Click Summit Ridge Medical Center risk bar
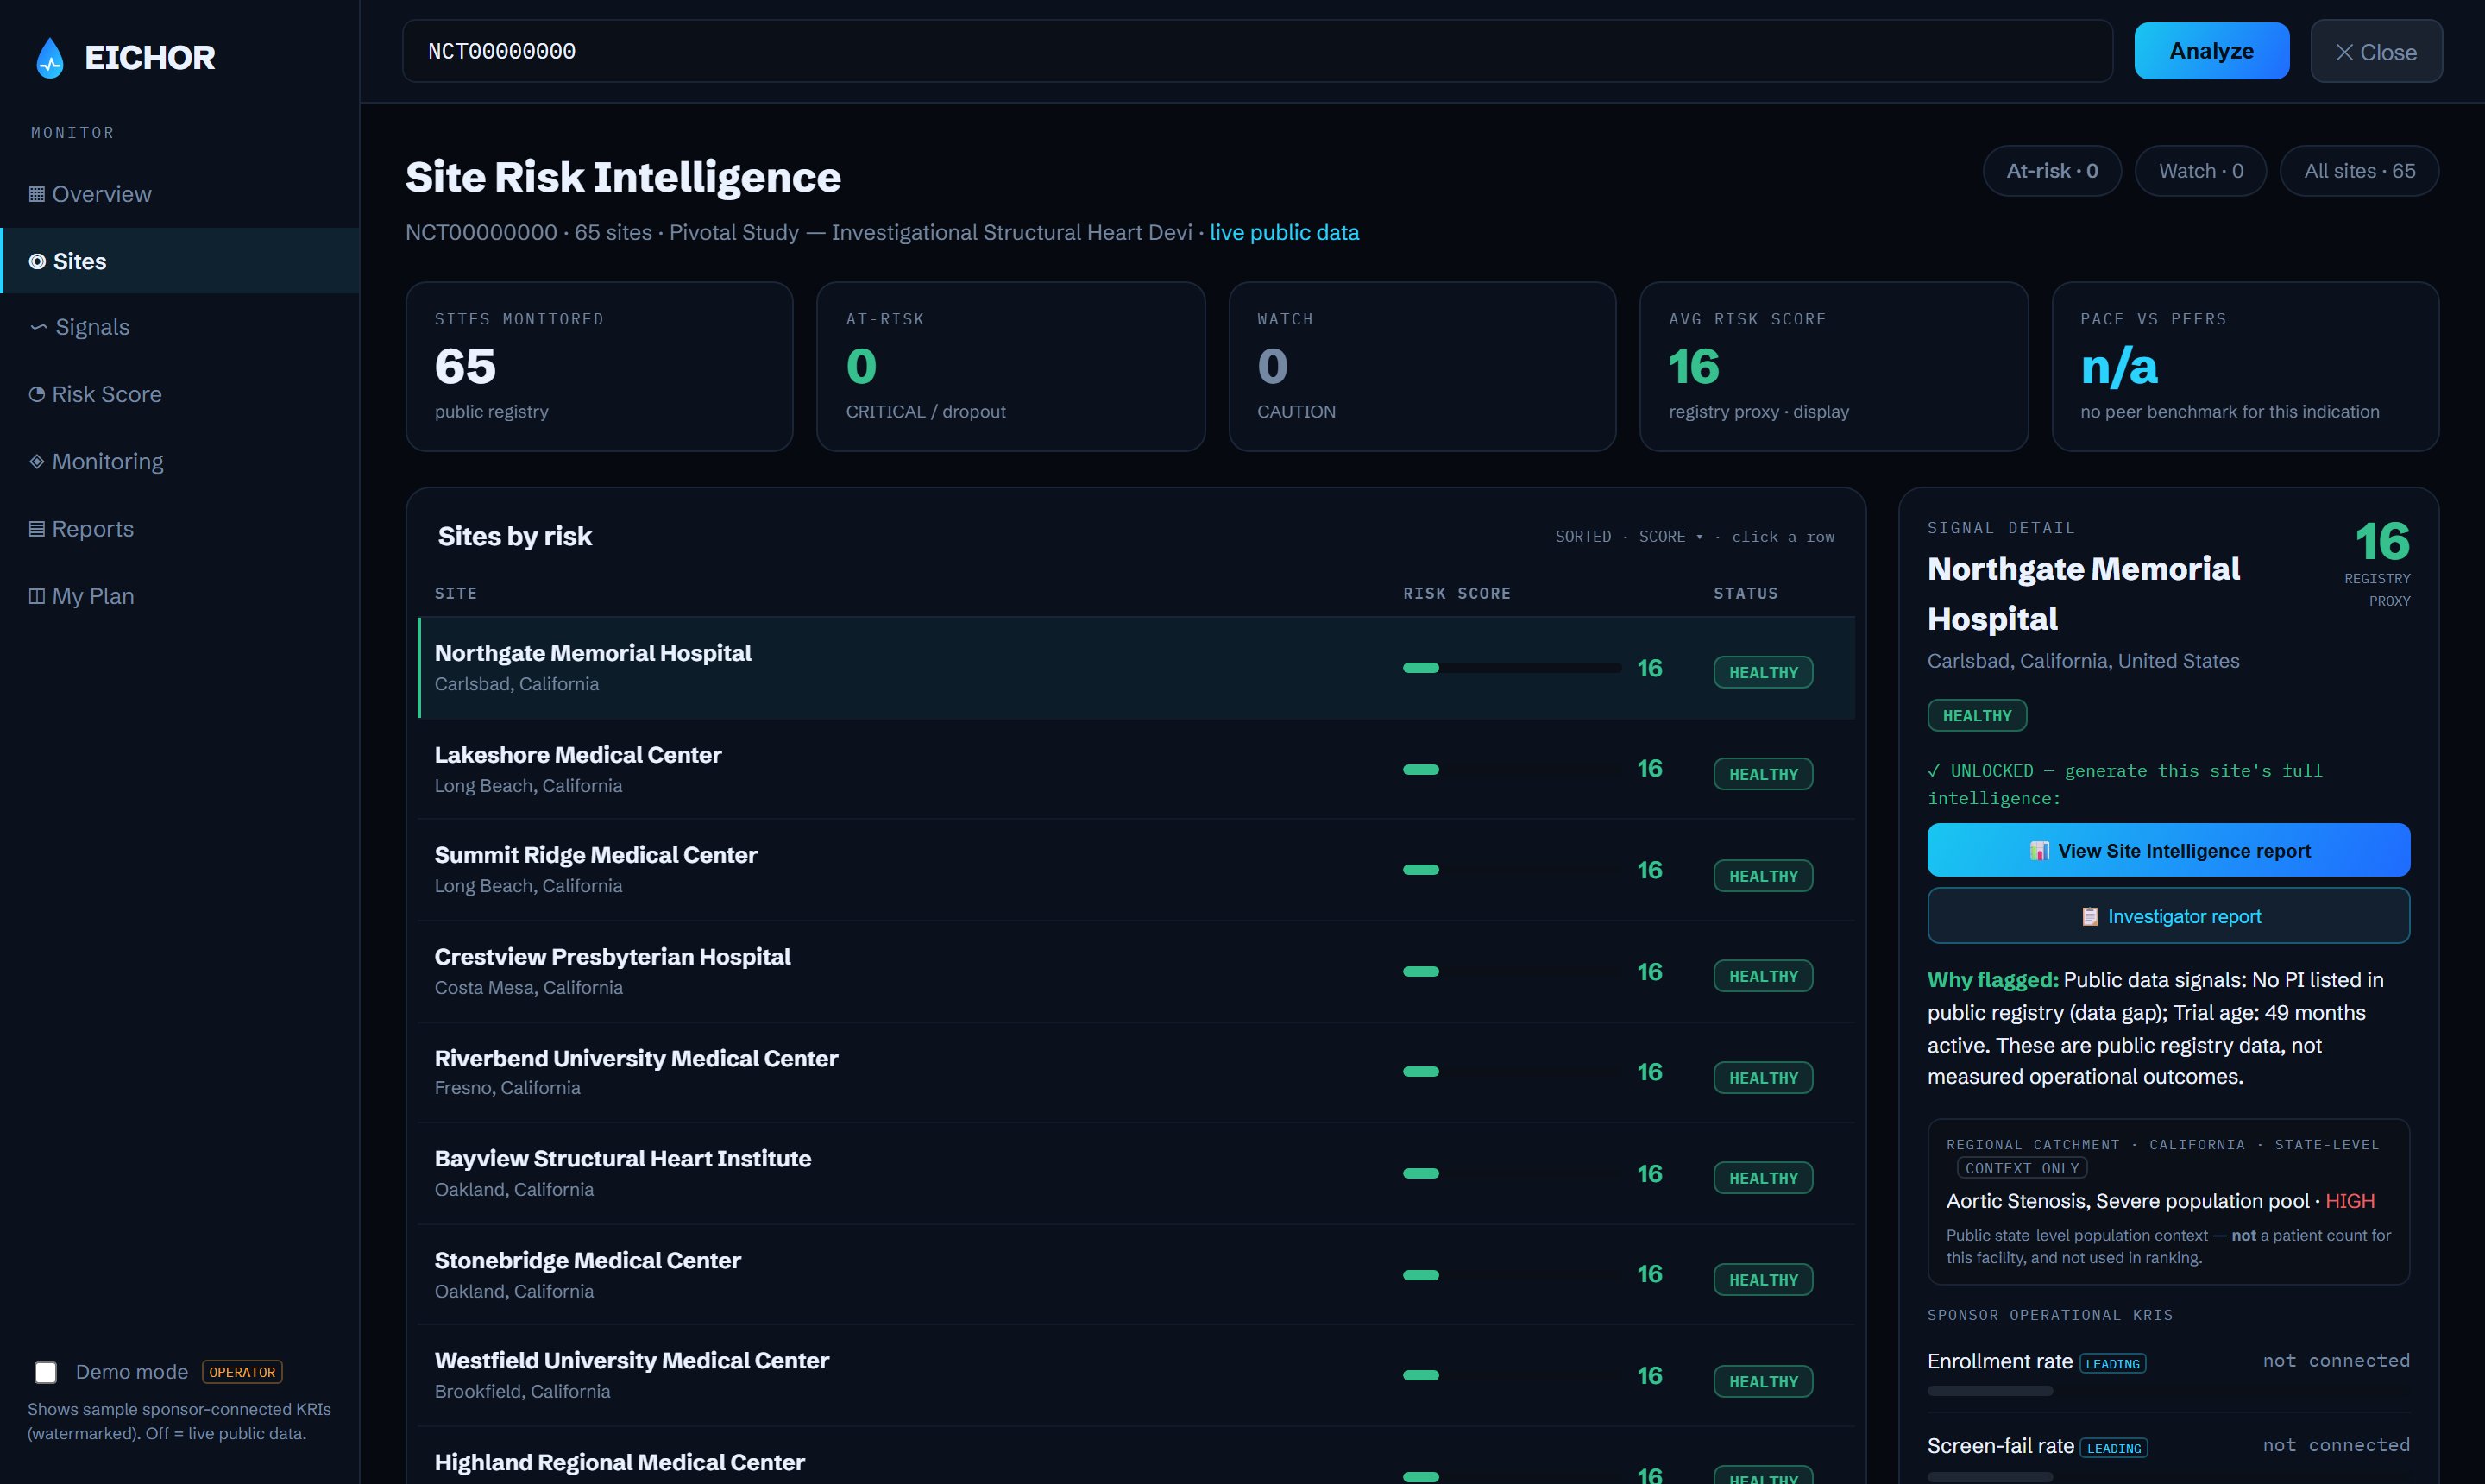Image resolution: width=2485 pixels, height=1484 pixels. point(1512,870)
